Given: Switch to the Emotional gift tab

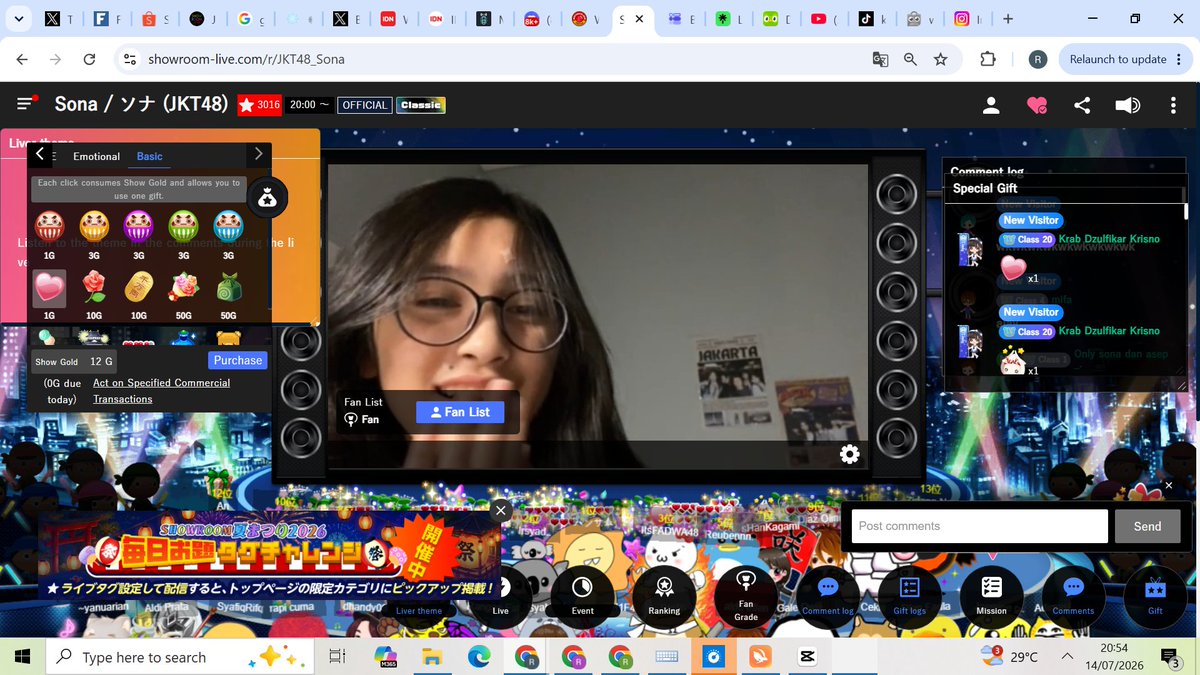Looking at the screenshot, I should tap(97, 156).
